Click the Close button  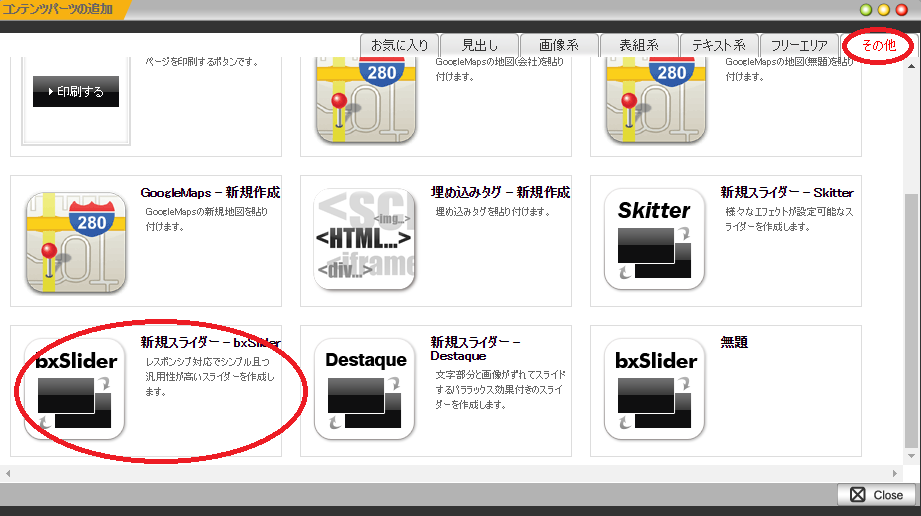[876, 495]
